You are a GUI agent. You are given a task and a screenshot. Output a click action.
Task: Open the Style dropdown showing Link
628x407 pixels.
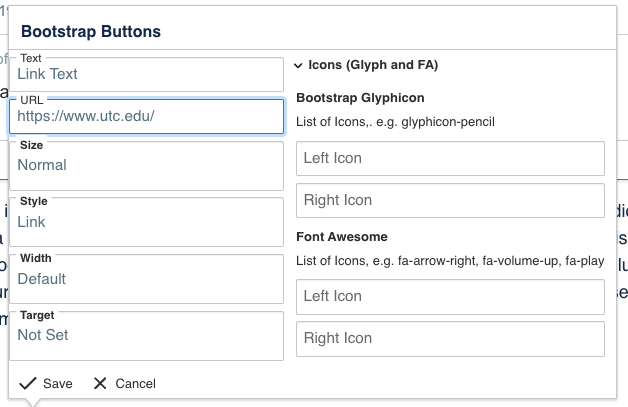(147, 222)
